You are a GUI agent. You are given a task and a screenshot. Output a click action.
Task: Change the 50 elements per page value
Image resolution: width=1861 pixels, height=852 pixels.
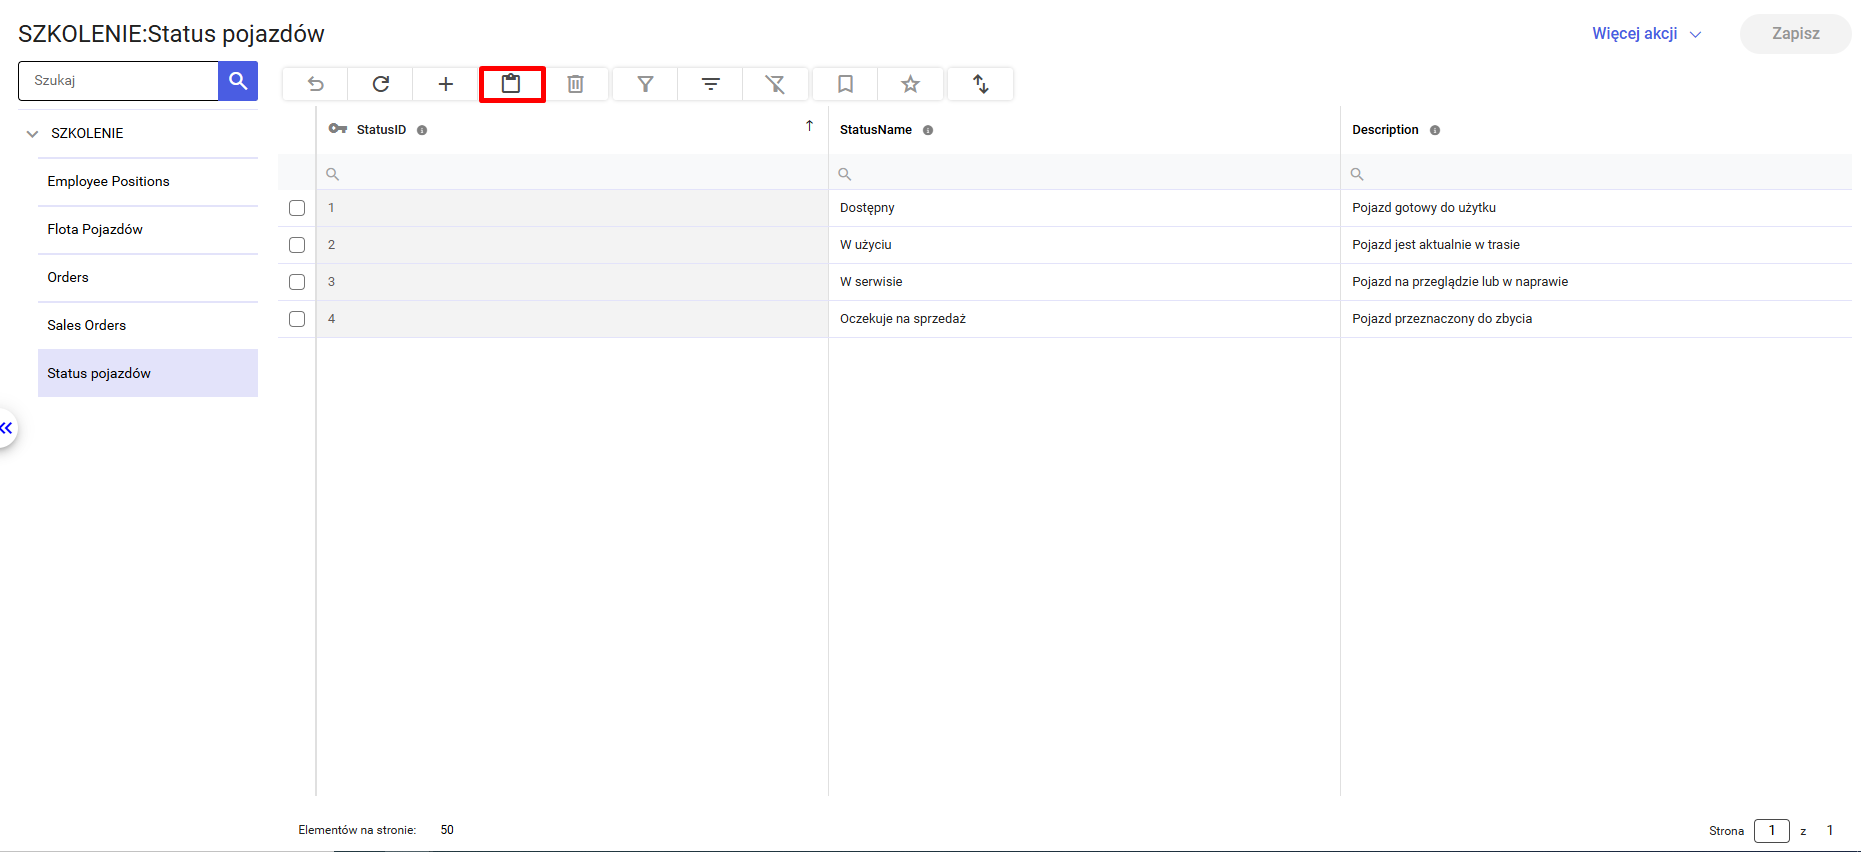tap(447, 830)
